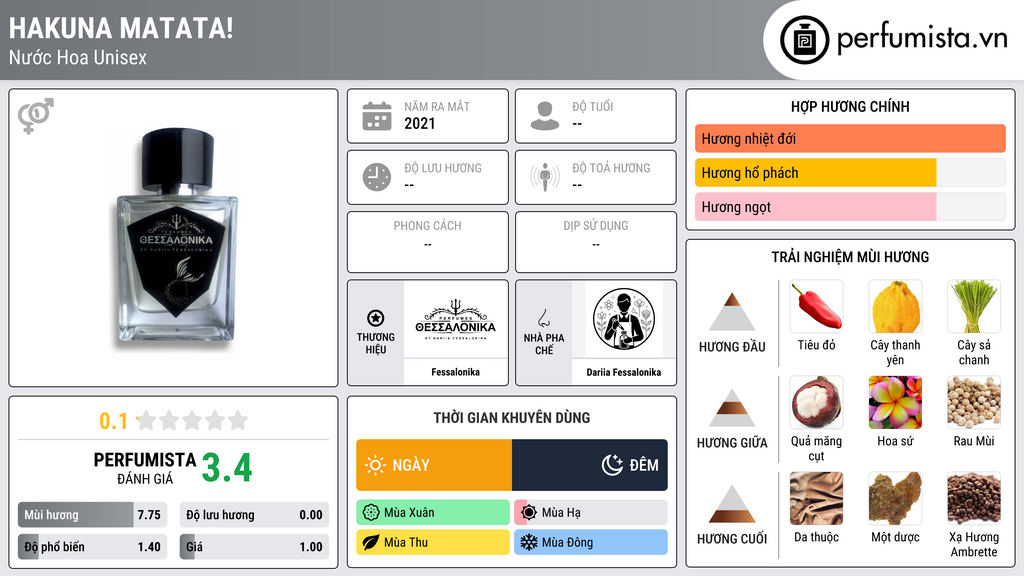Click the Một dược myrrh image
This screenshot has height=576, width=1024.
coord(895,499)
